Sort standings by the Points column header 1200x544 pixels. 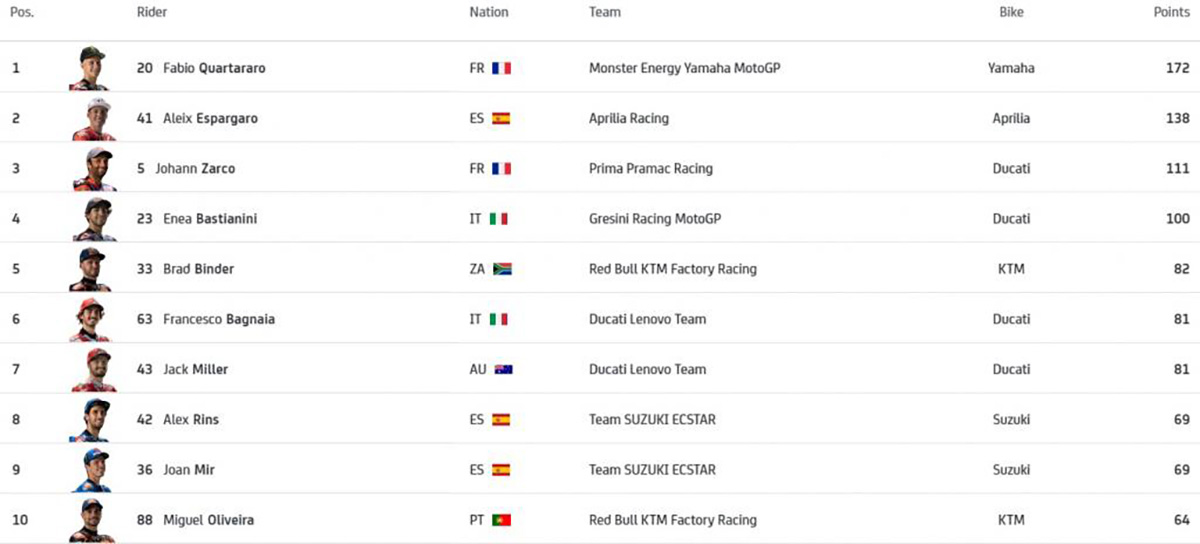pyautogui.click(x=1171, y=13)
